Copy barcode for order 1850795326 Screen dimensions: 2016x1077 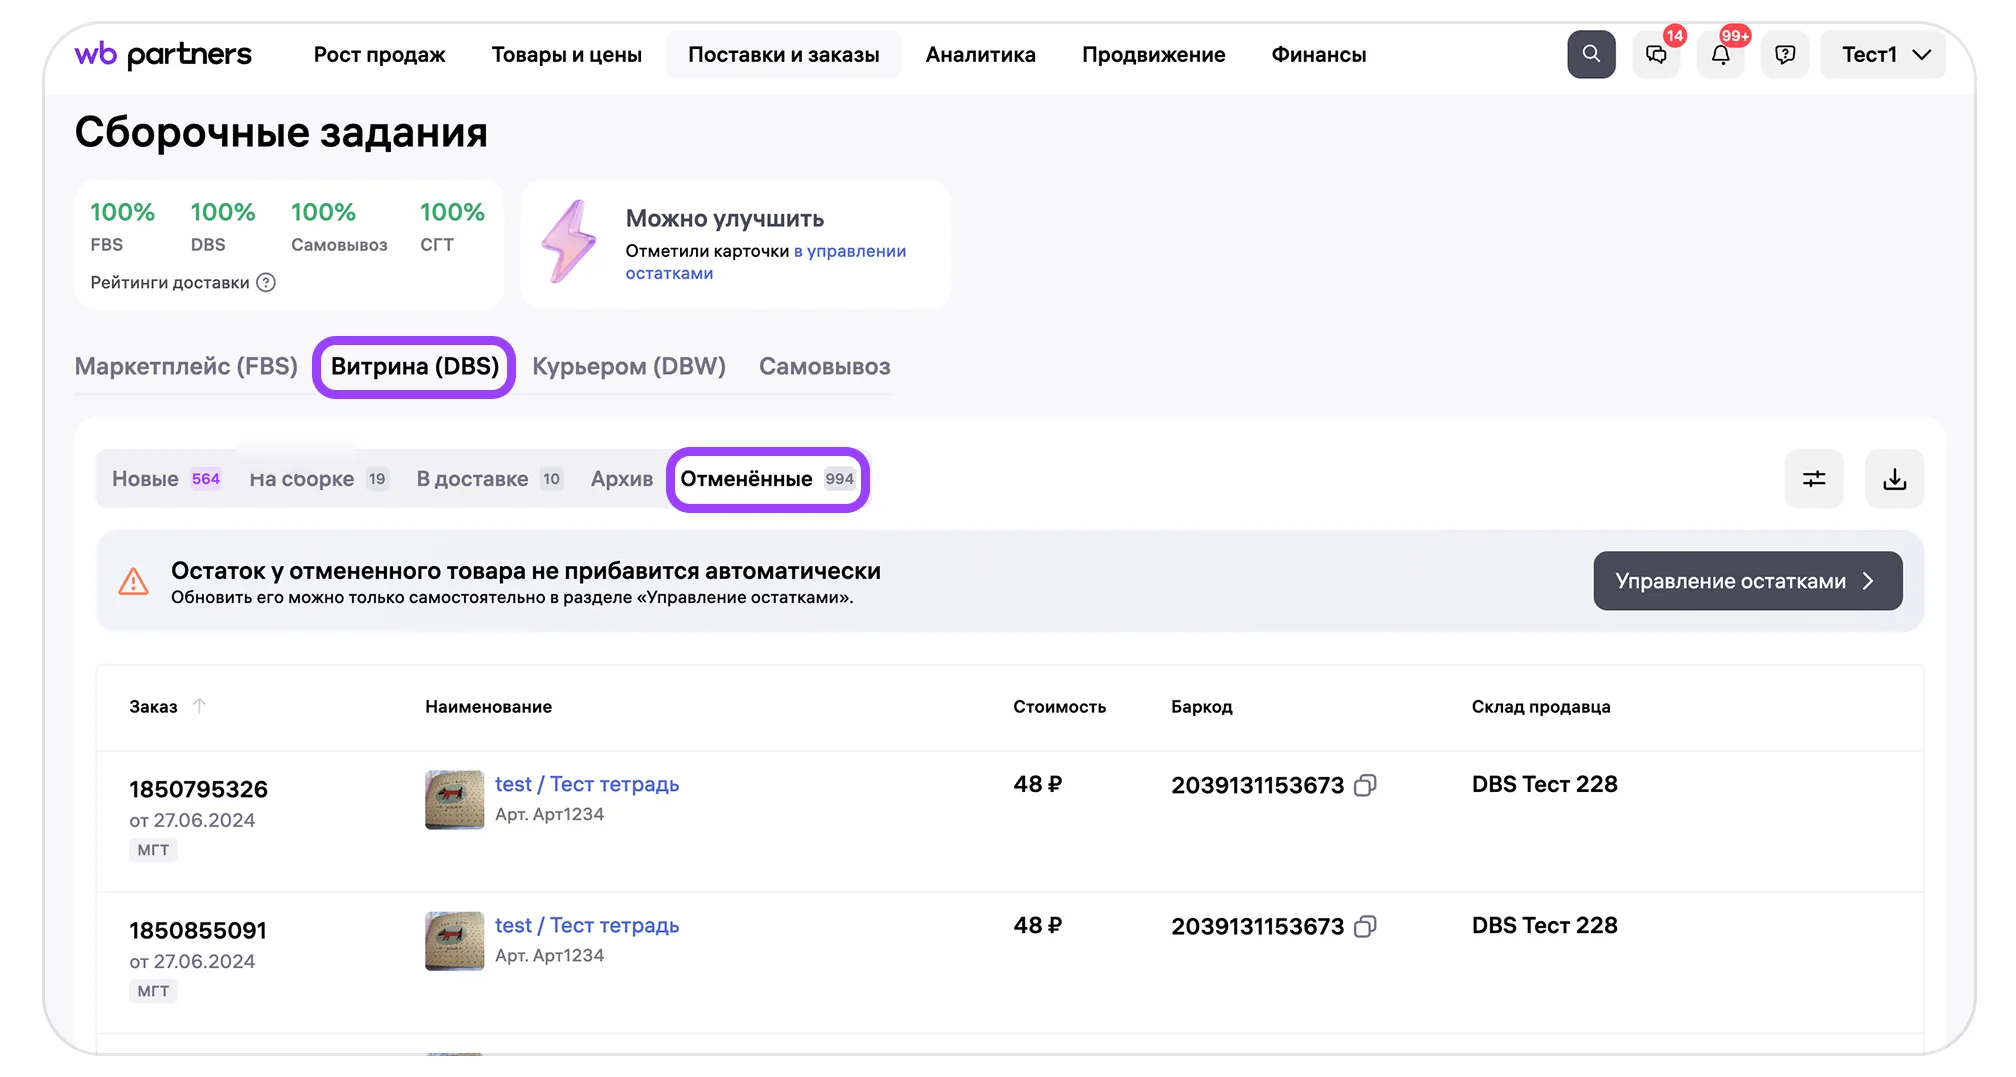coord(1365,786)
